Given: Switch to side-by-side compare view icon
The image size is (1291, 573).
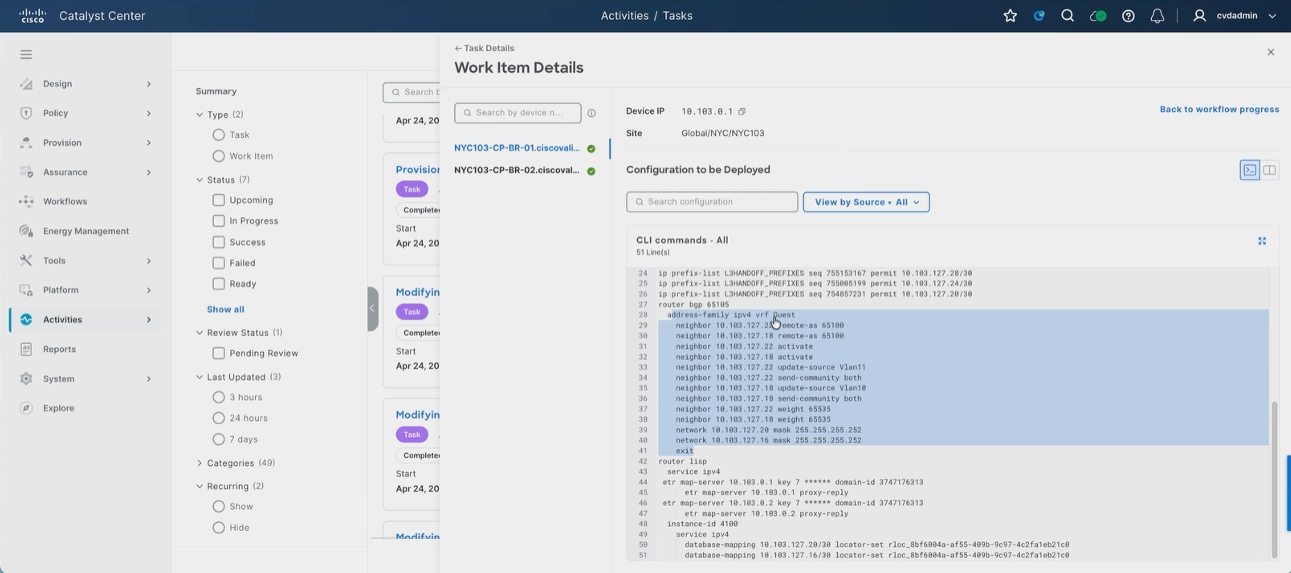Looking at the screenshot, I should pos(1269,170).
